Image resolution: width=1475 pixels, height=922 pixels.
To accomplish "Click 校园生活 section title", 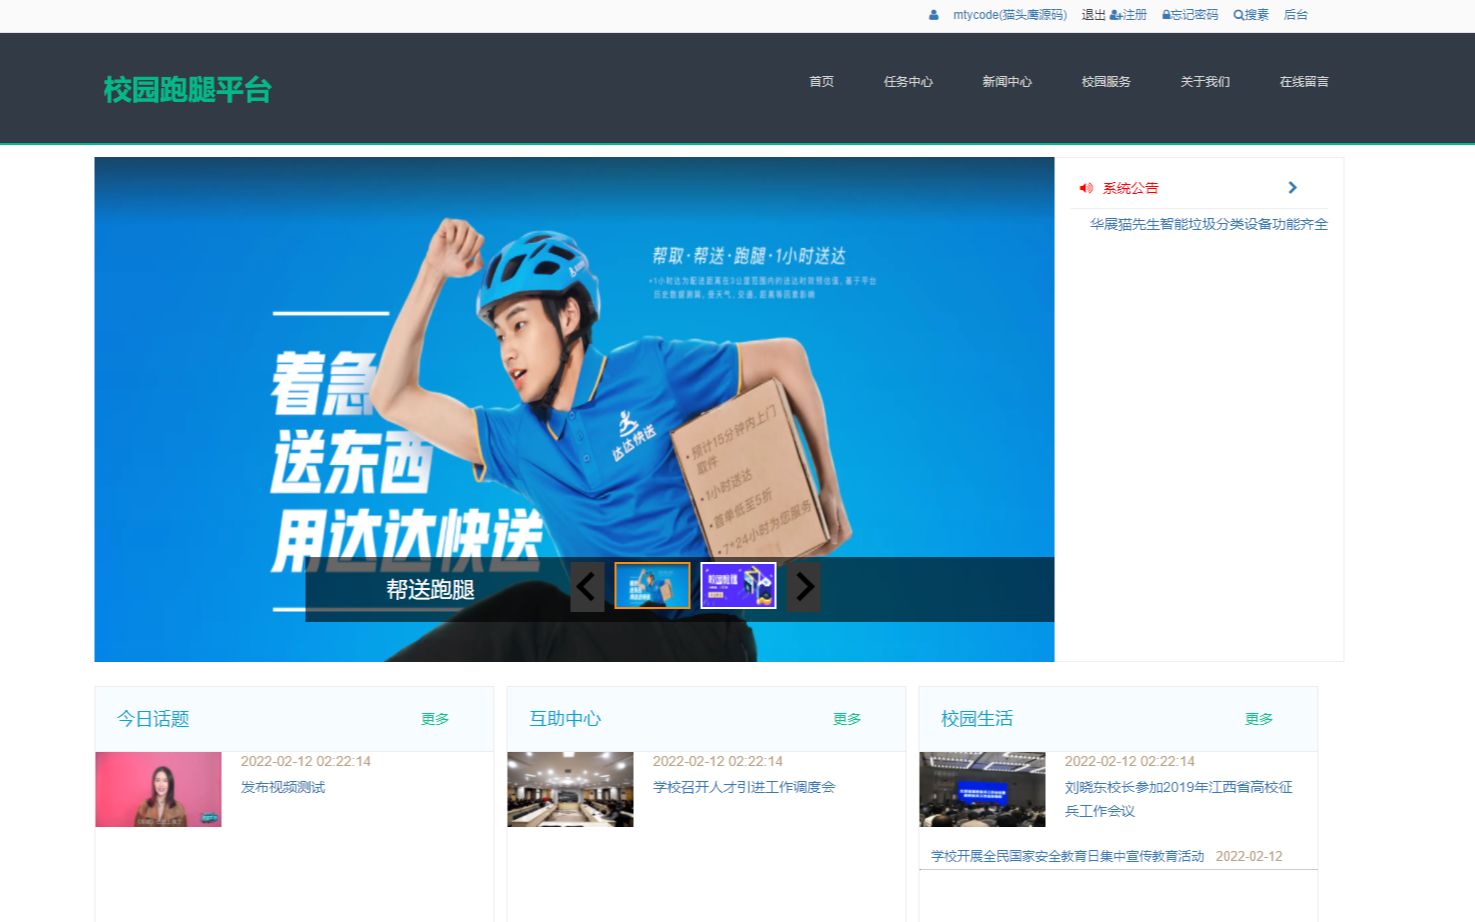I will [x=977, y=719].
